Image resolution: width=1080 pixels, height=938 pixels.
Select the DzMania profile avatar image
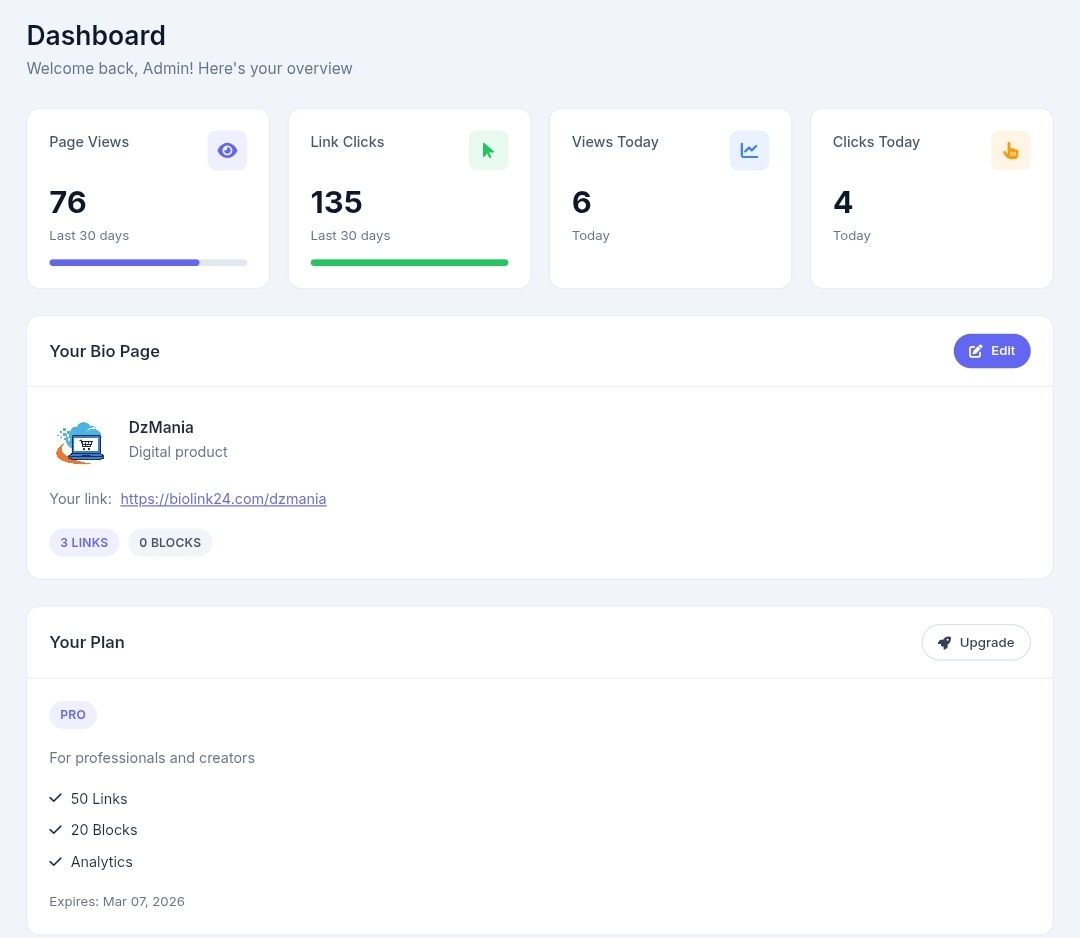pyautogui.click(x=79, y=441)
